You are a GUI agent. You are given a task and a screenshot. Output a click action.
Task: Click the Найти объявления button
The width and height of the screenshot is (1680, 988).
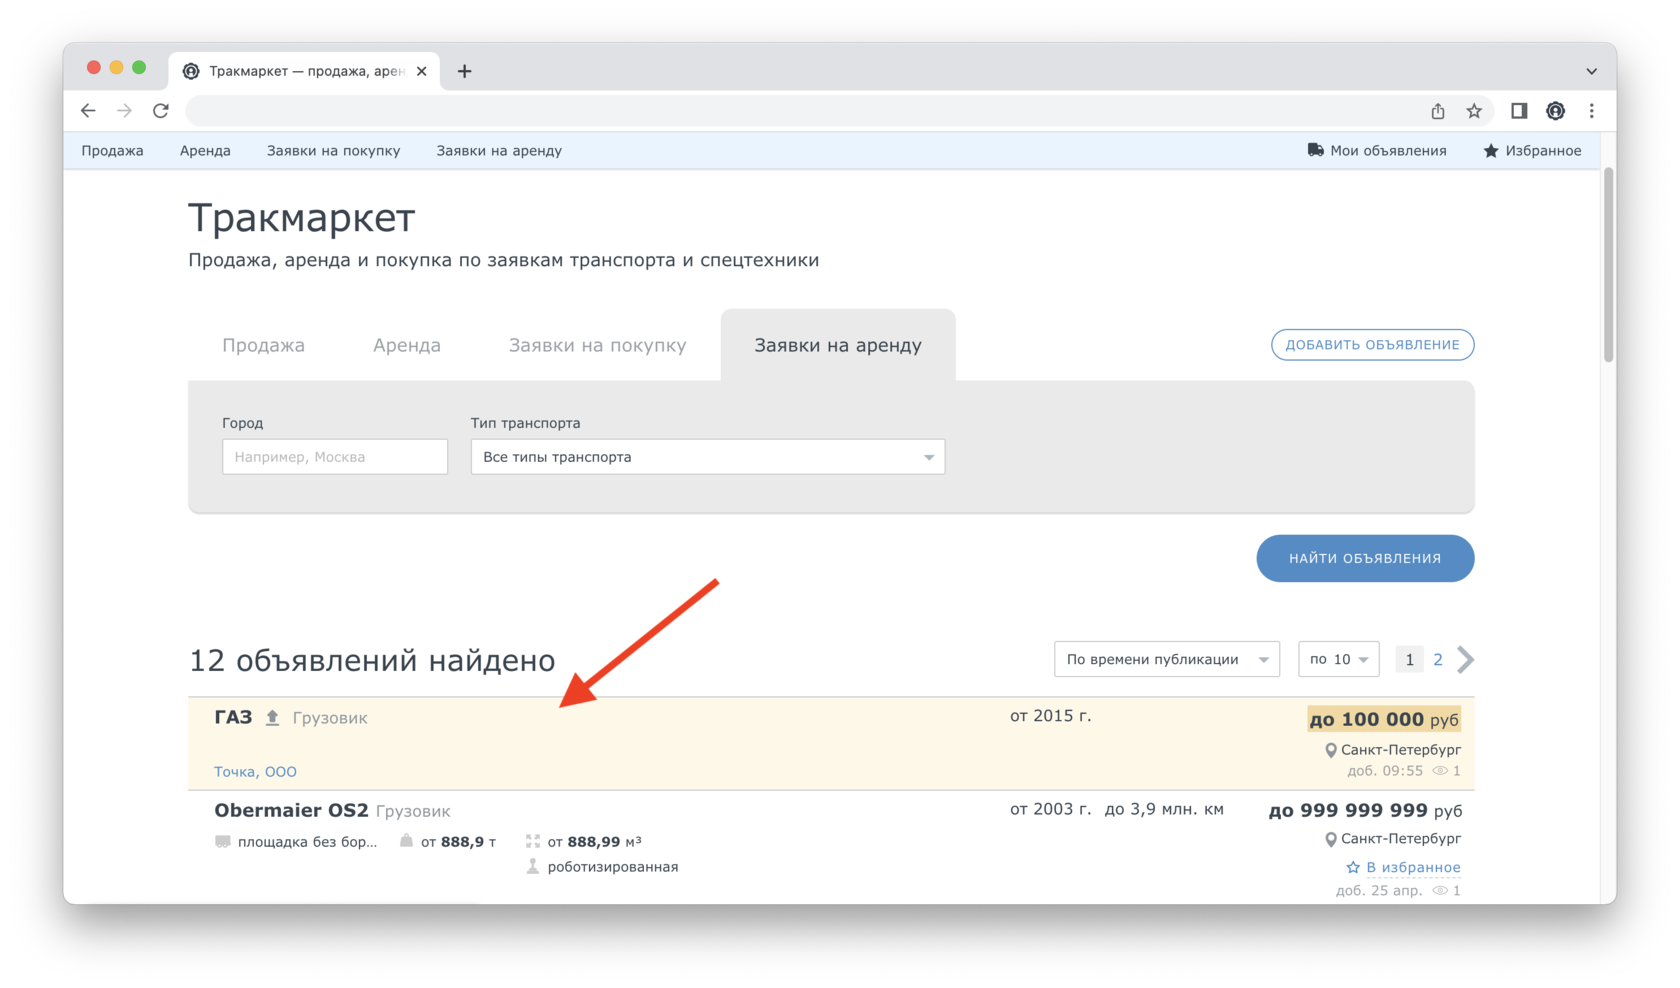coord(1365,558)
